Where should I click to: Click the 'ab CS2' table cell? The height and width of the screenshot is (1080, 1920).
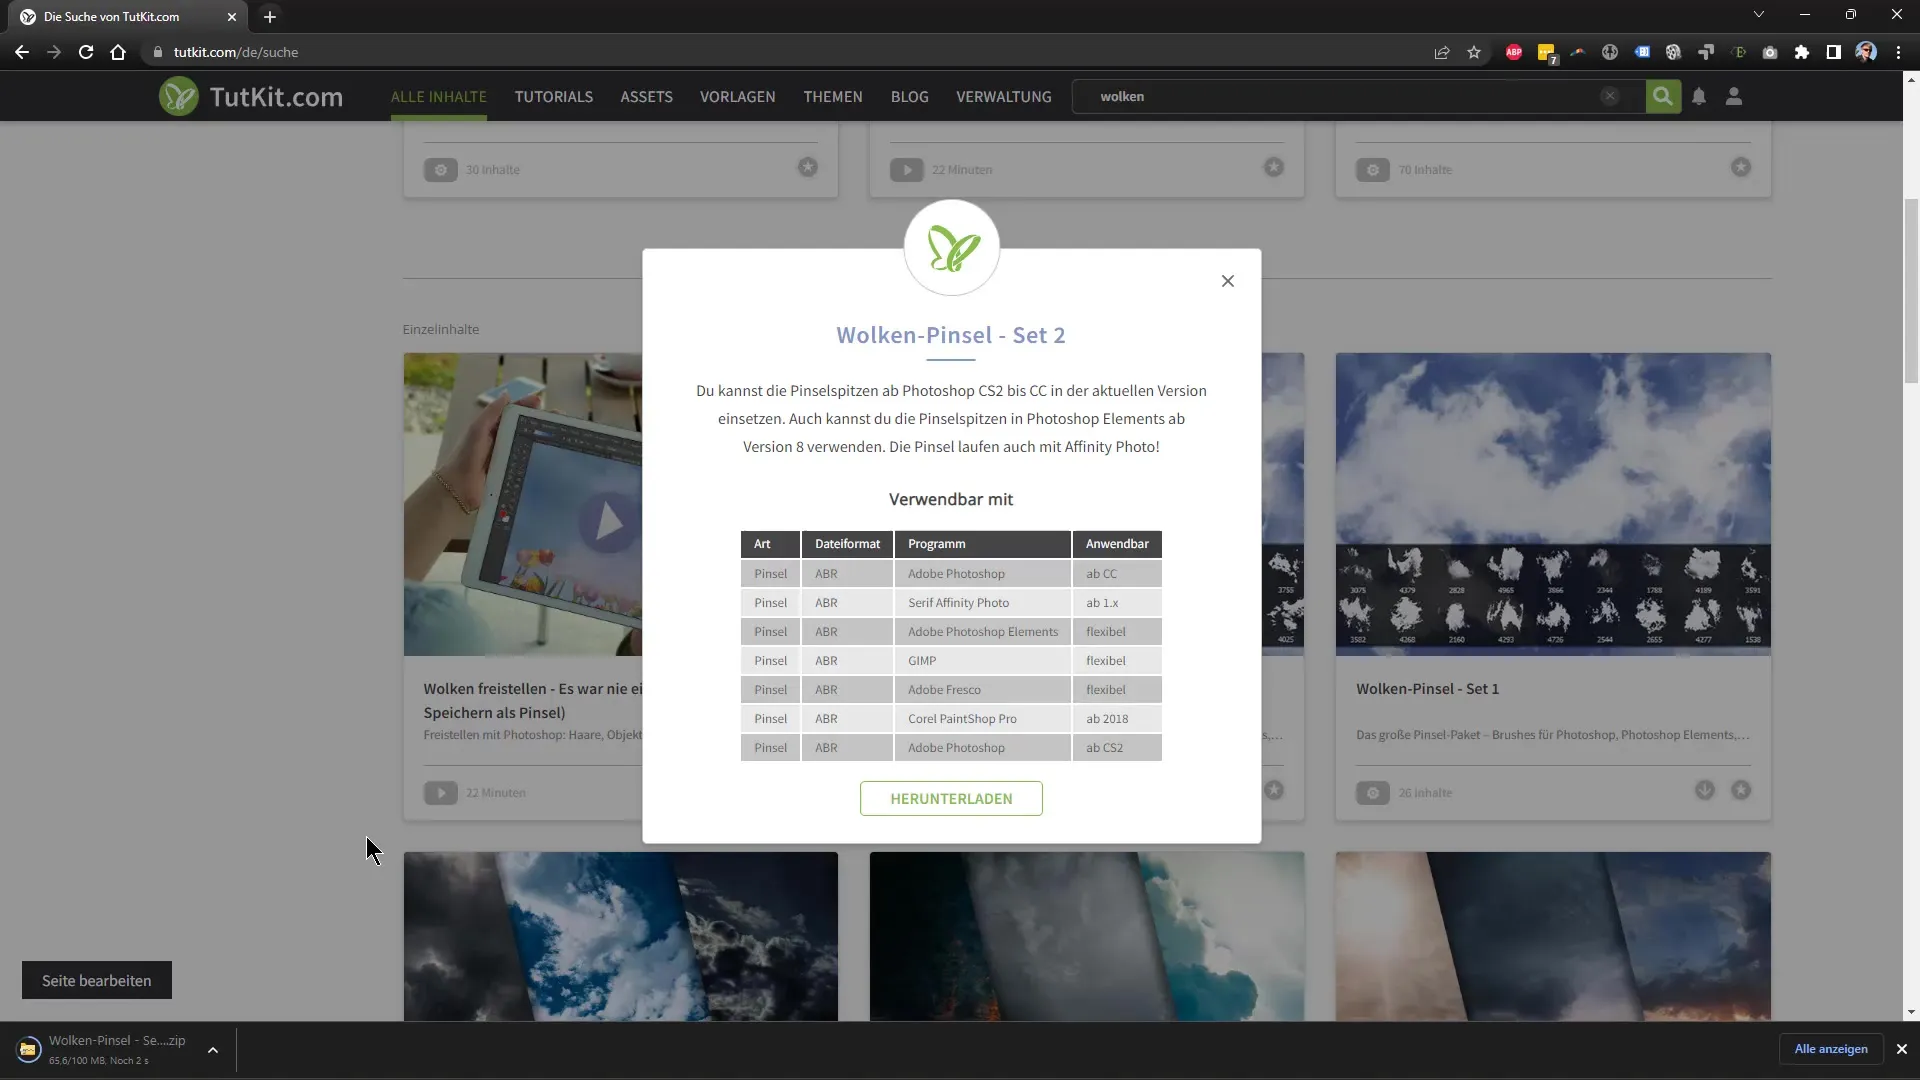pyautogui.click(x=1117, y=747)
